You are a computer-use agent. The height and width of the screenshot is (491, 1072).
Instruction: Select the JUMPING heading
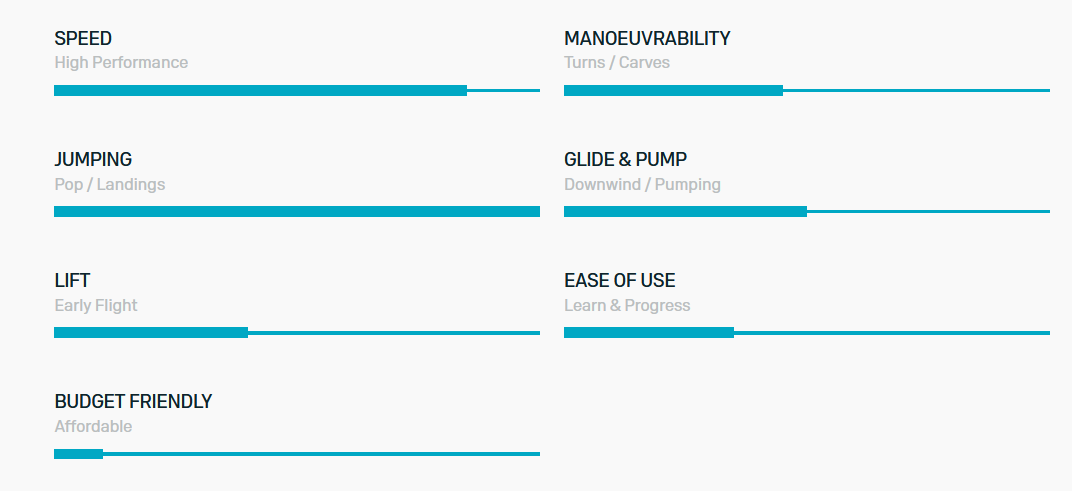pos(93,159)
